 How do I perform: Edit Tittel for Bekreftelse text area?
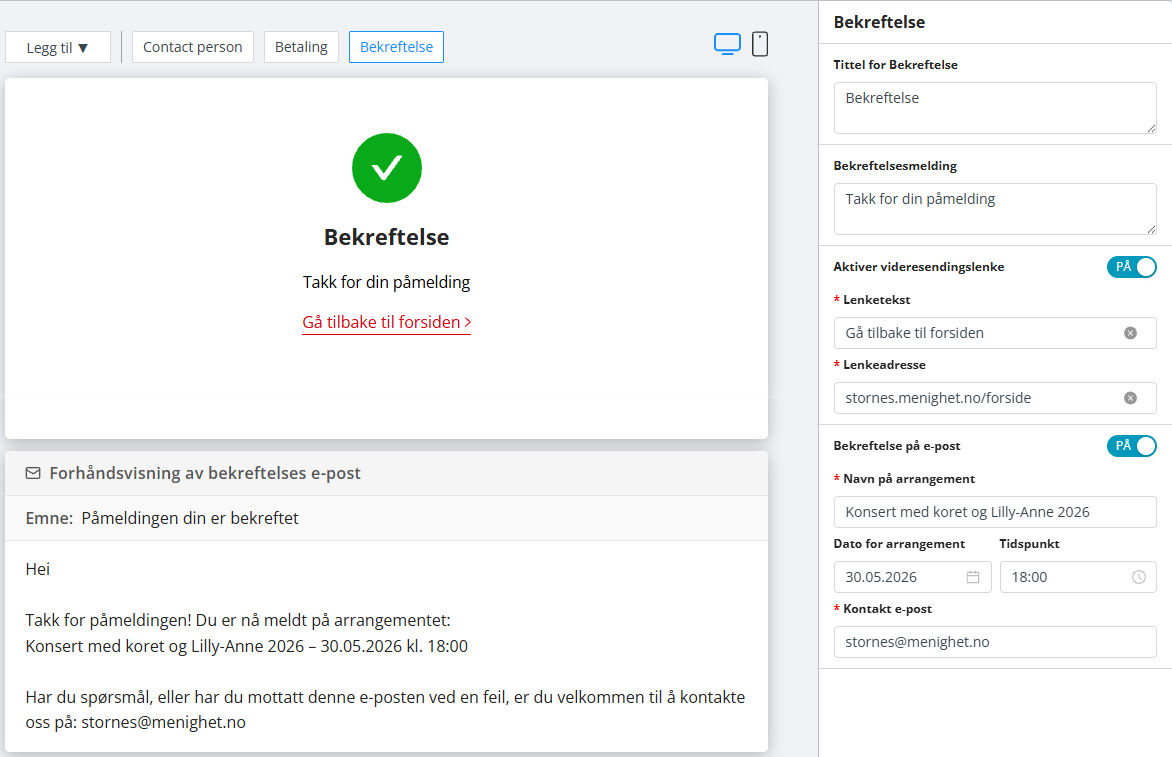pos(995,108)
